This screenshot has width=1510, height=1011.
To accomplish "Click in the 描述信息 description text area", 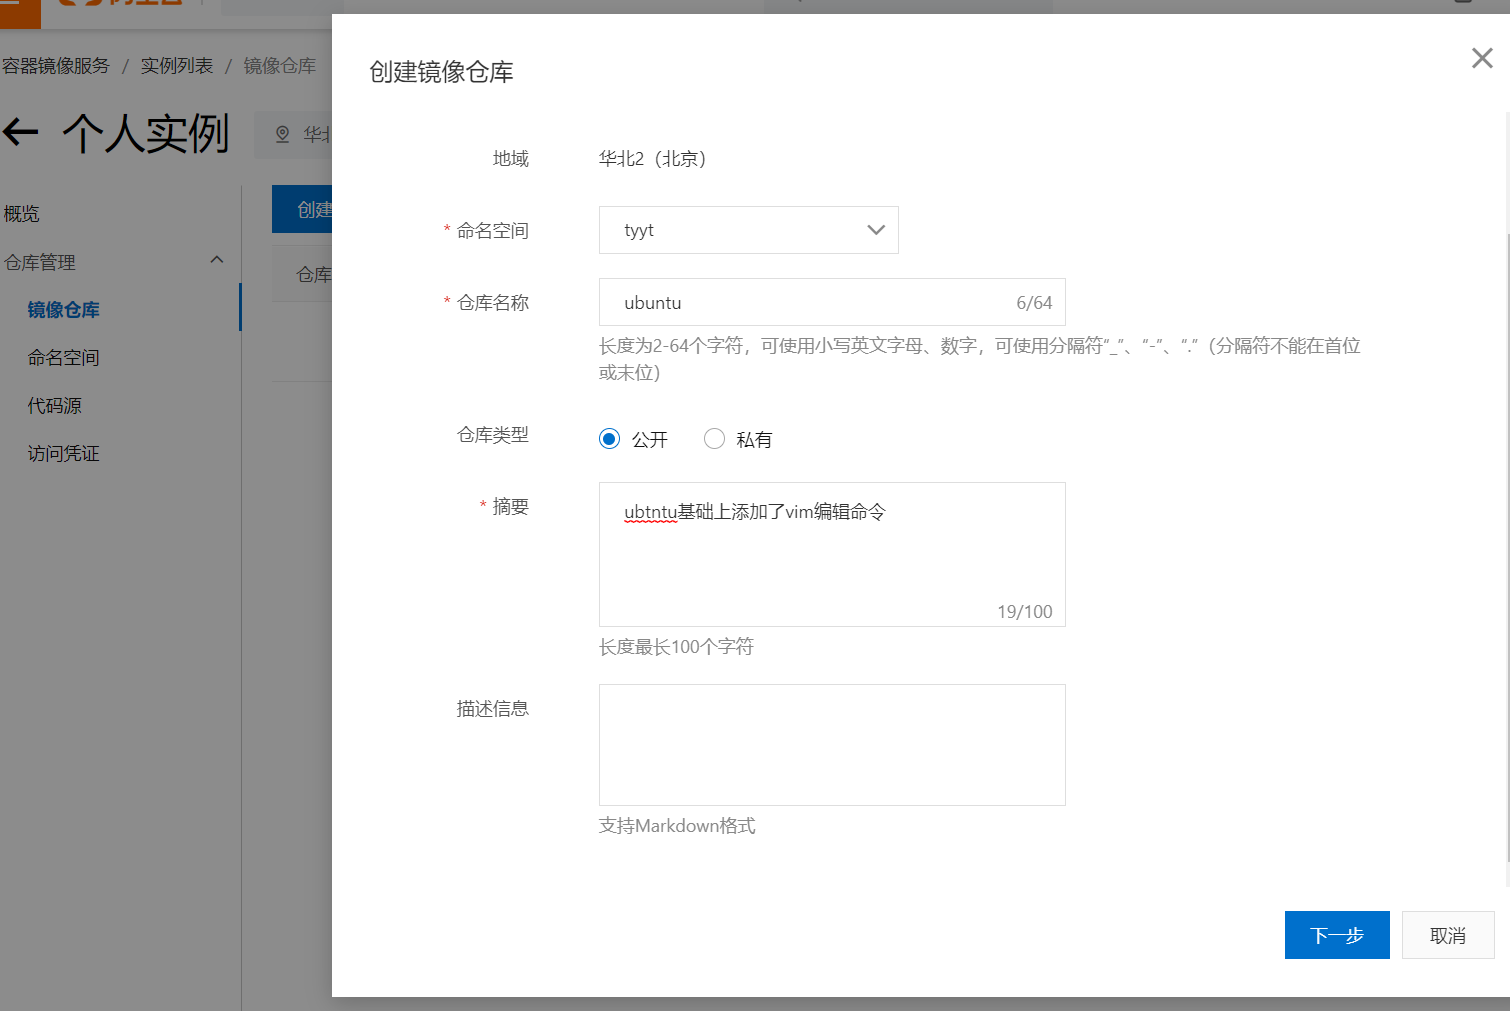I will click(x=832, y=745).
